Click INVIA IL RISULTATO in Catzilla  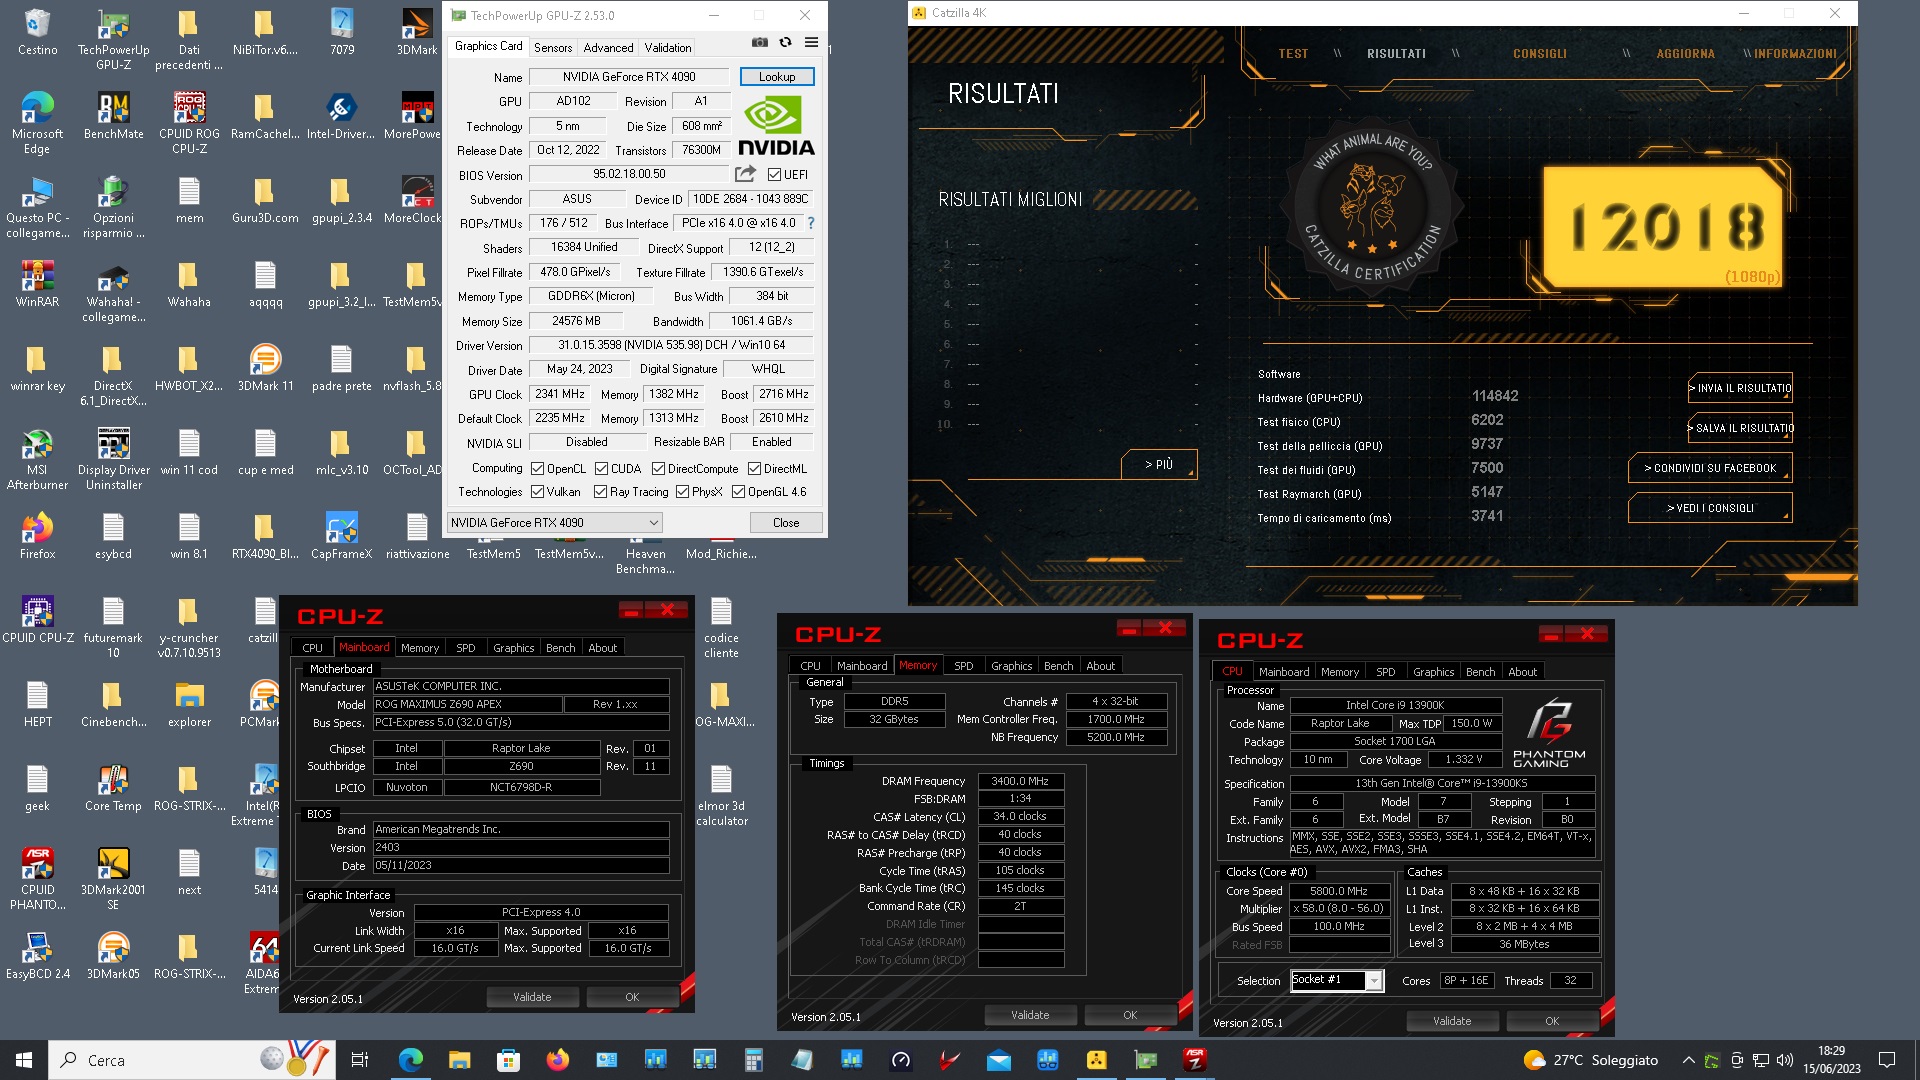pyautogui.click(x=1740, y=388)
